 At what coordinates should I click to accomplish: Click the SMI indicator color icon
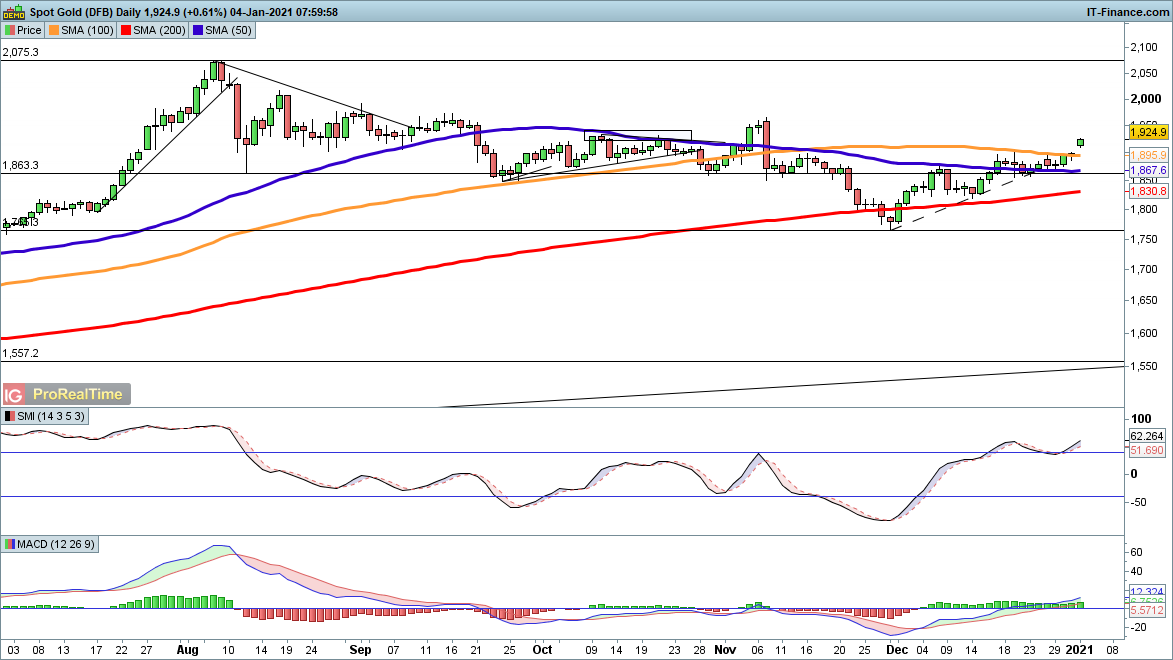[x=10, y=415]
